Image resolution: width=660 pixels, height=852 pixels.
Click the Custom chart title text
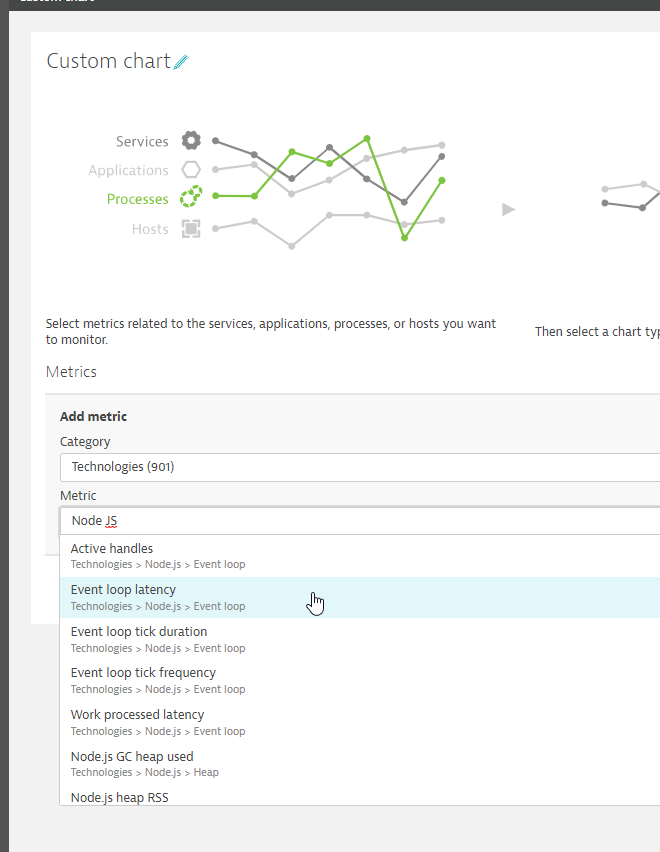[x=108, y=61]
